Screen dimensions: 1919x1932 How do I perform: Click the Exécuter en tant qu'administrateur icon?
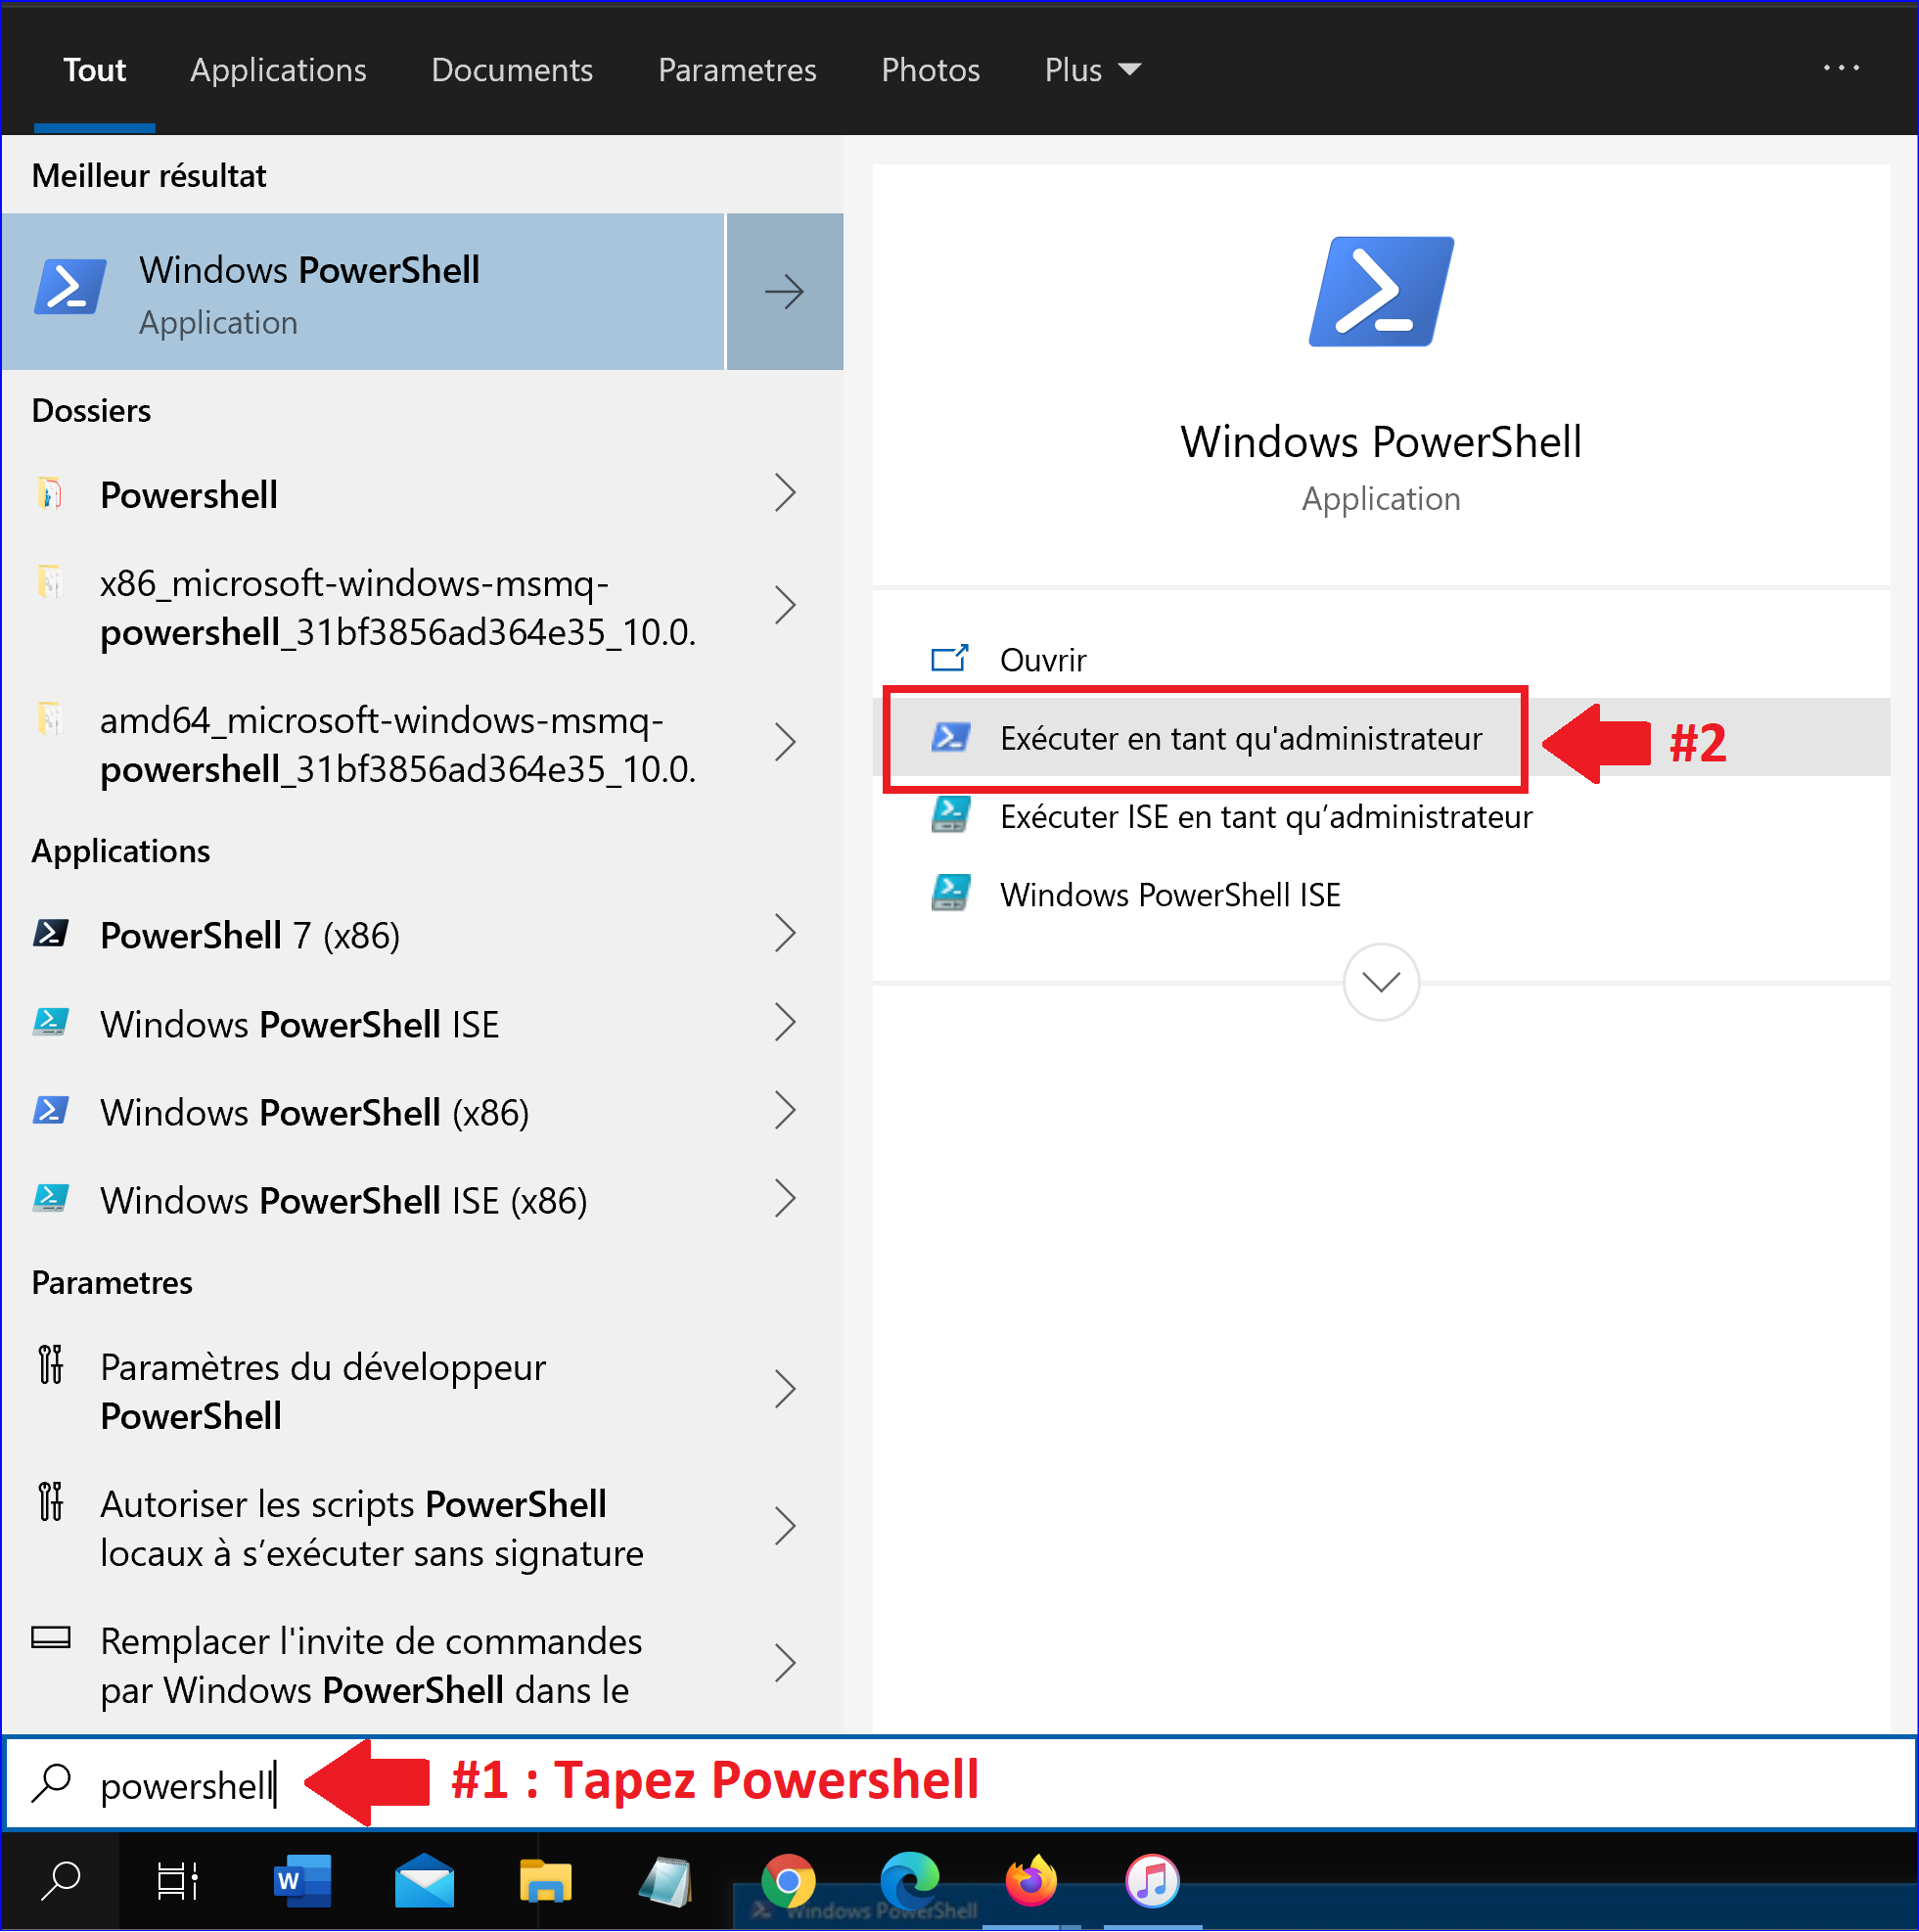[x=950, y=737]
